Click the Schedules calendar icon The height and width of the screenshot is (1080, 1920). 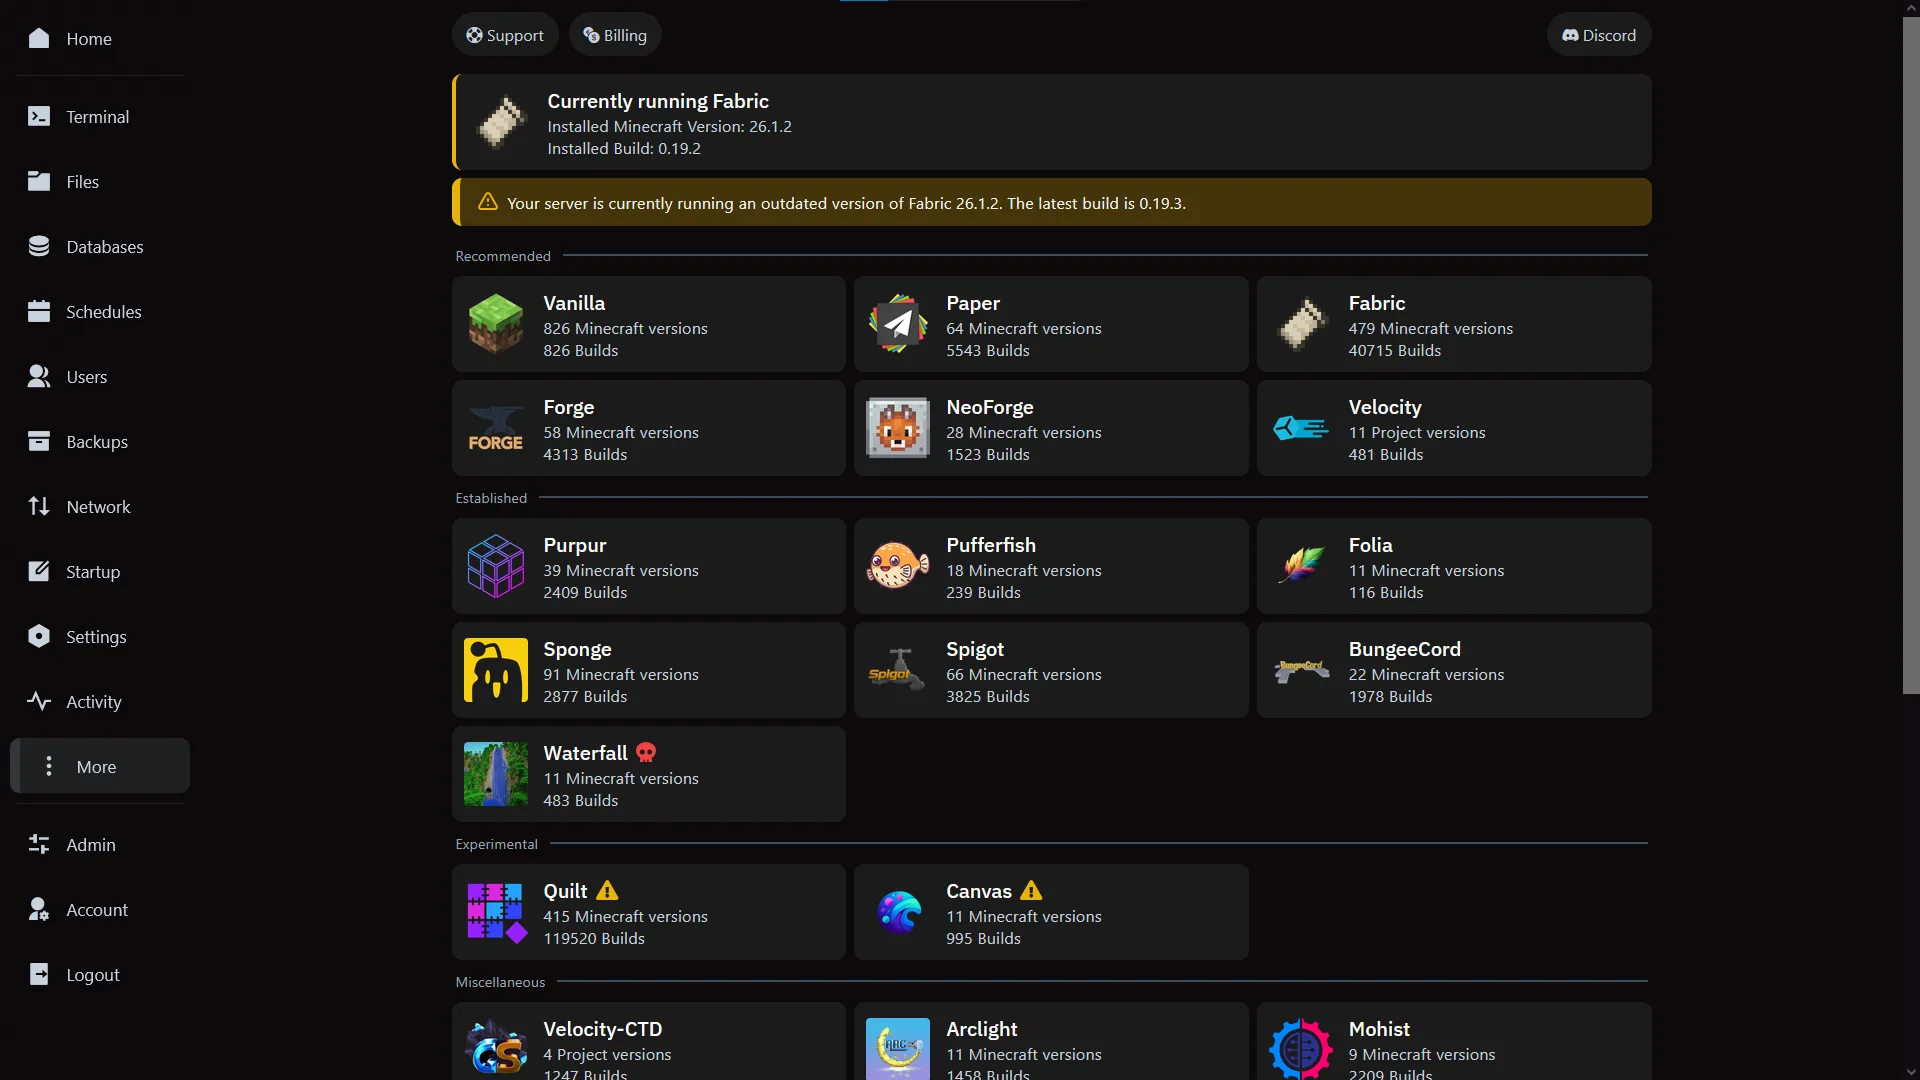tap(39, 311)
